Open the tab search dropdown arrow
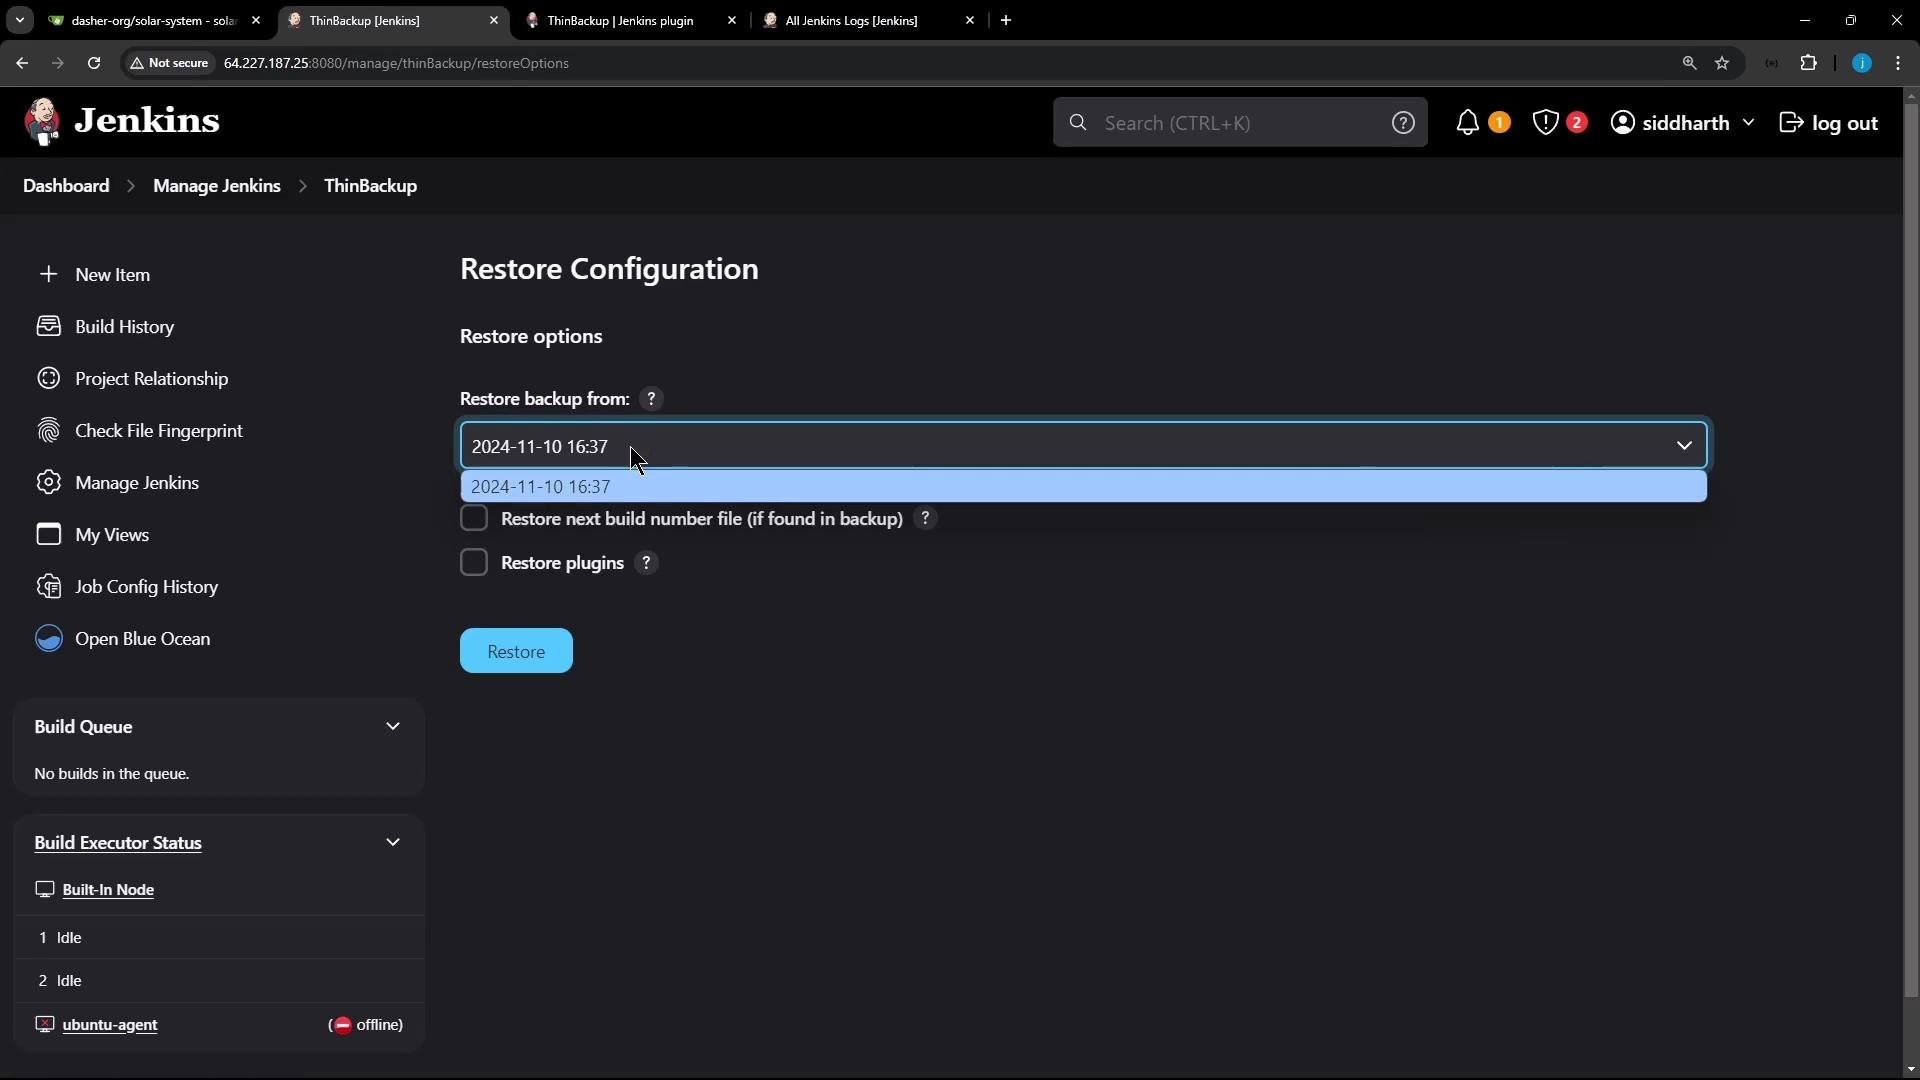This screenshot has width=1920, height=1080. tap(19, 20)
